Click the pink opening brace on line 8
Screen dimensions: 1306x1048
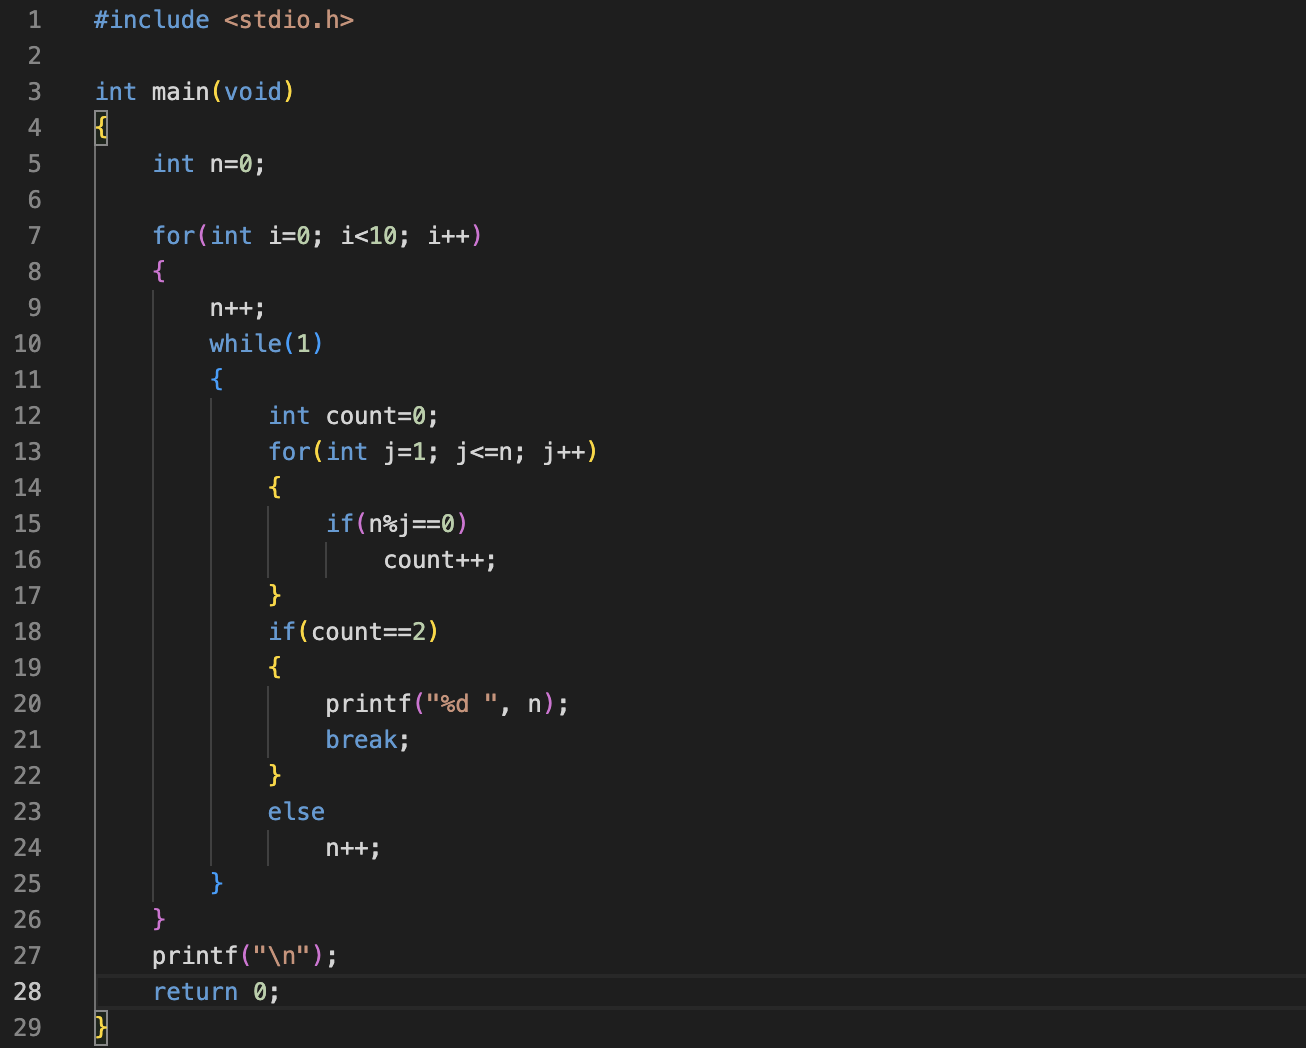159,272
